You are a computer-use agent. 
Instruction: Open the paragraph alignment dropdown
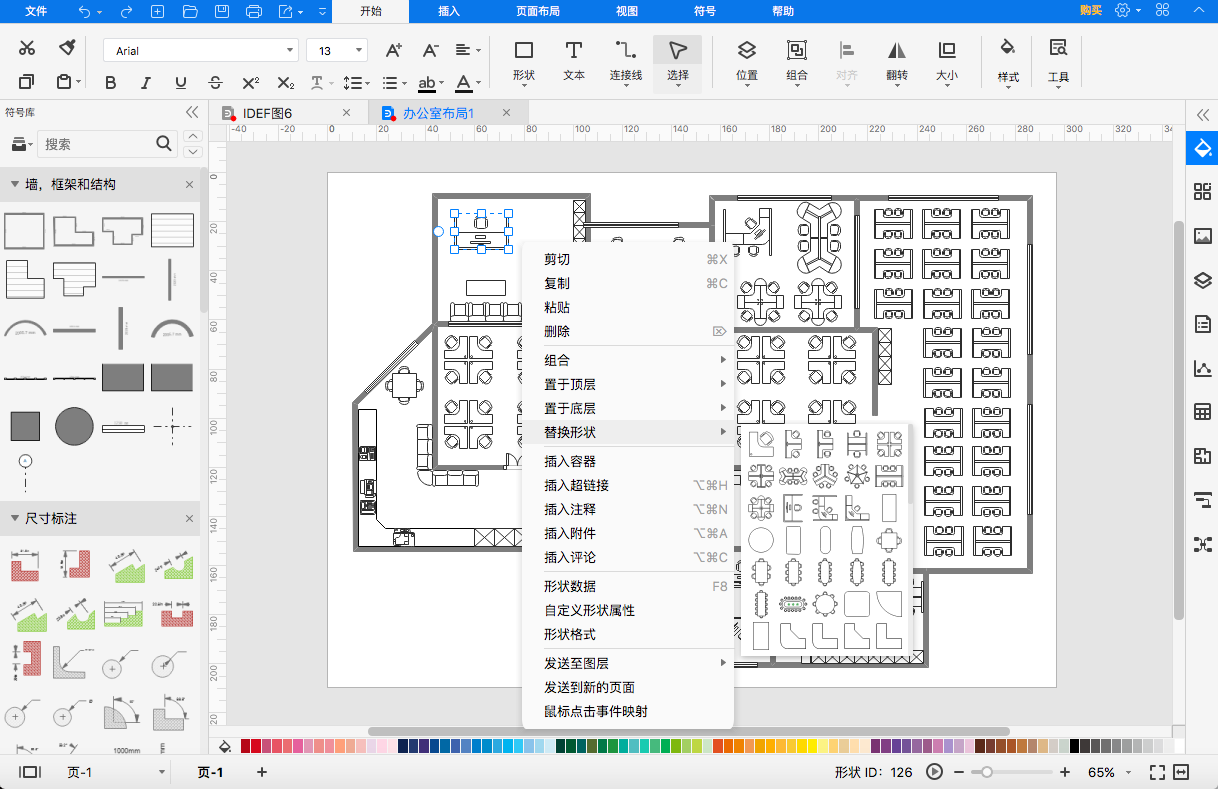[x=468, y=50]
